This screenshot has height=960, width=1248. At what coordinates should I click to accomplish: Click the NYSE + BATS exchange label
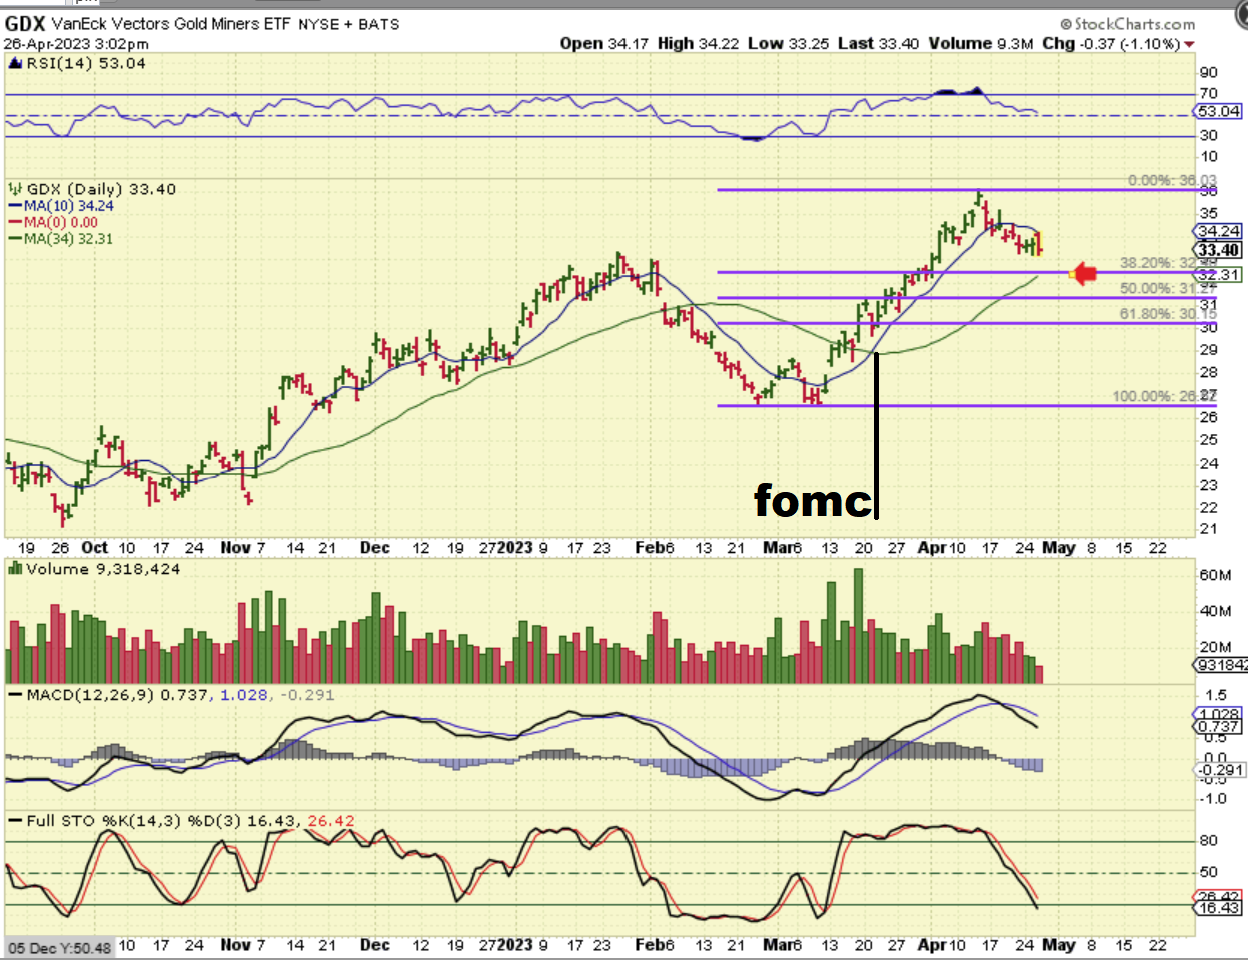[348, 24]
